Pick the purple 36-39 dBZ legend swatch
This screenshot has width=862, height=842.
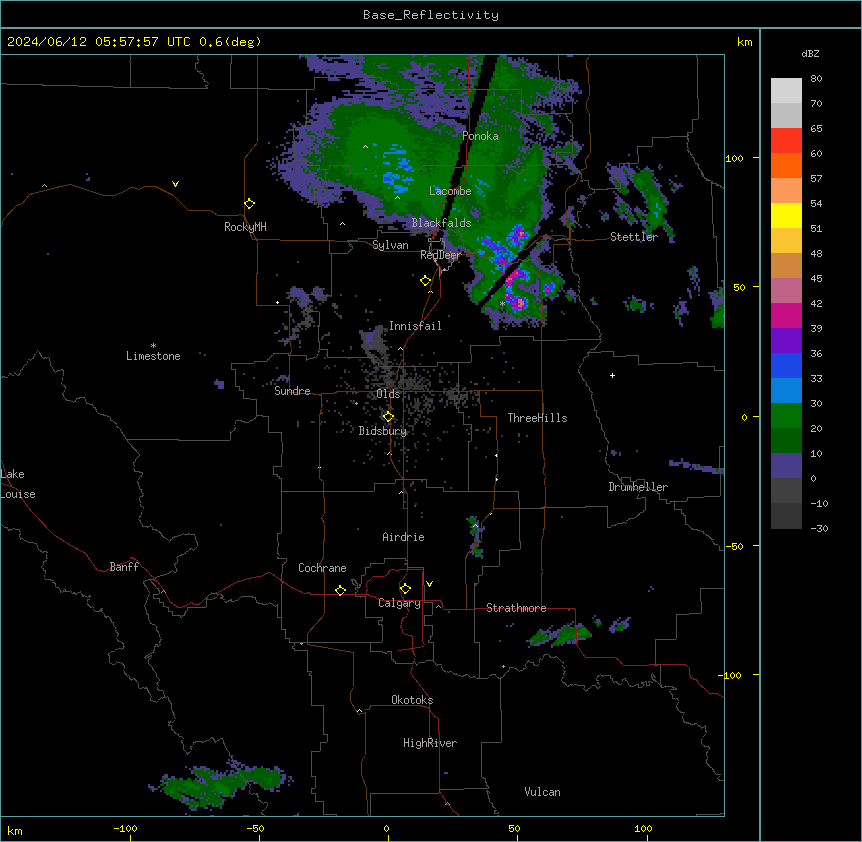pyautogui.click(x=786, y=341)
